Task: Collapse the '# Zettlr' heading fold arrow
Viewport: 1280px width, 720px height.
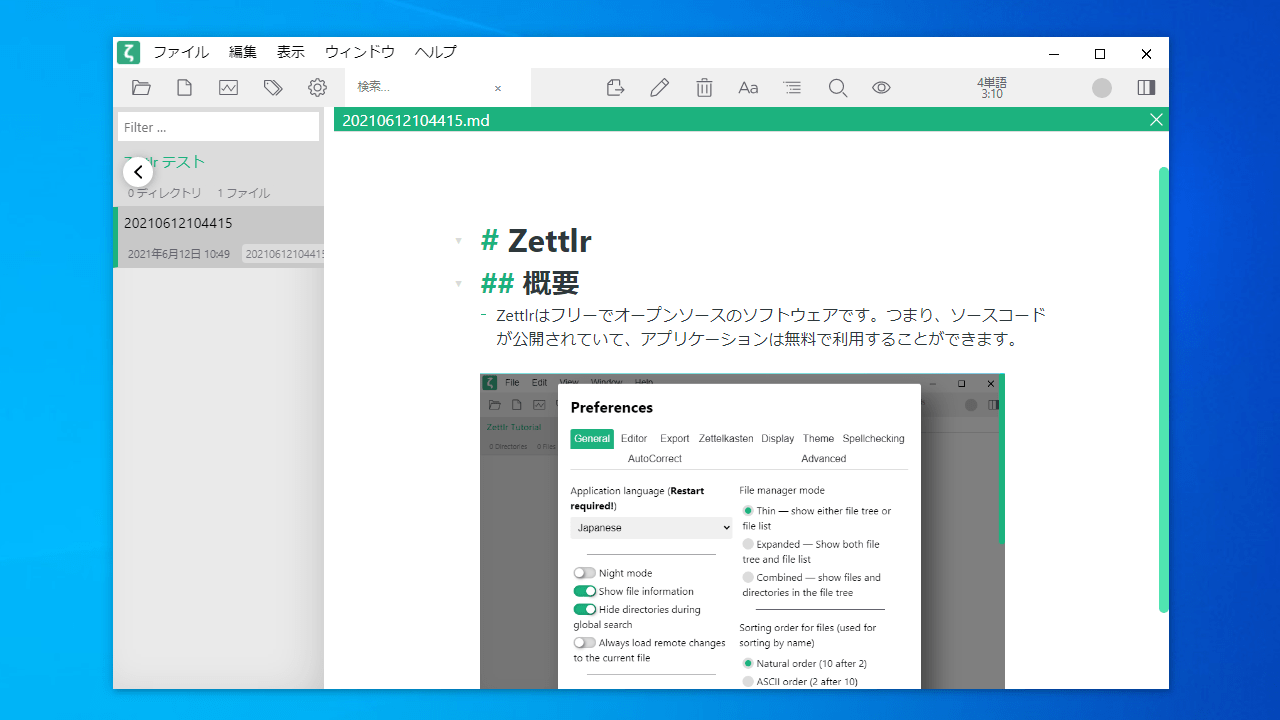Action: 459,241
